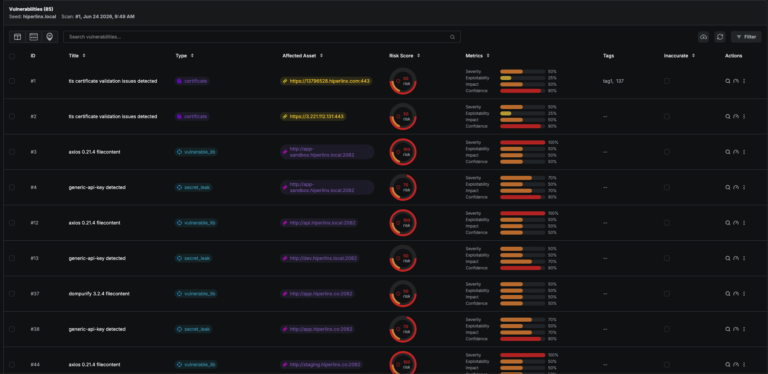The image size is (768, 374).
Task: Open gauge icon for vulnerability #13
Action: [x=736, y=258]
